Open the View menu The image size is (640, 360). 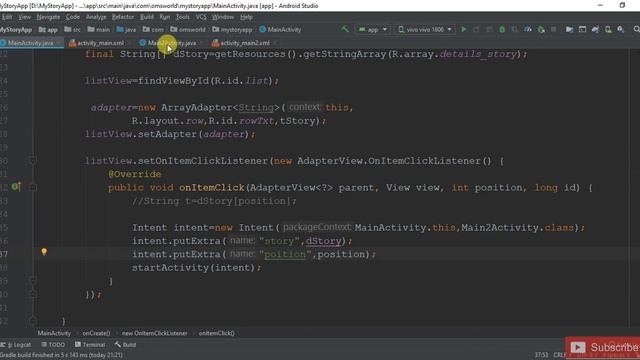pyautogui.click(x=24, y=17)
